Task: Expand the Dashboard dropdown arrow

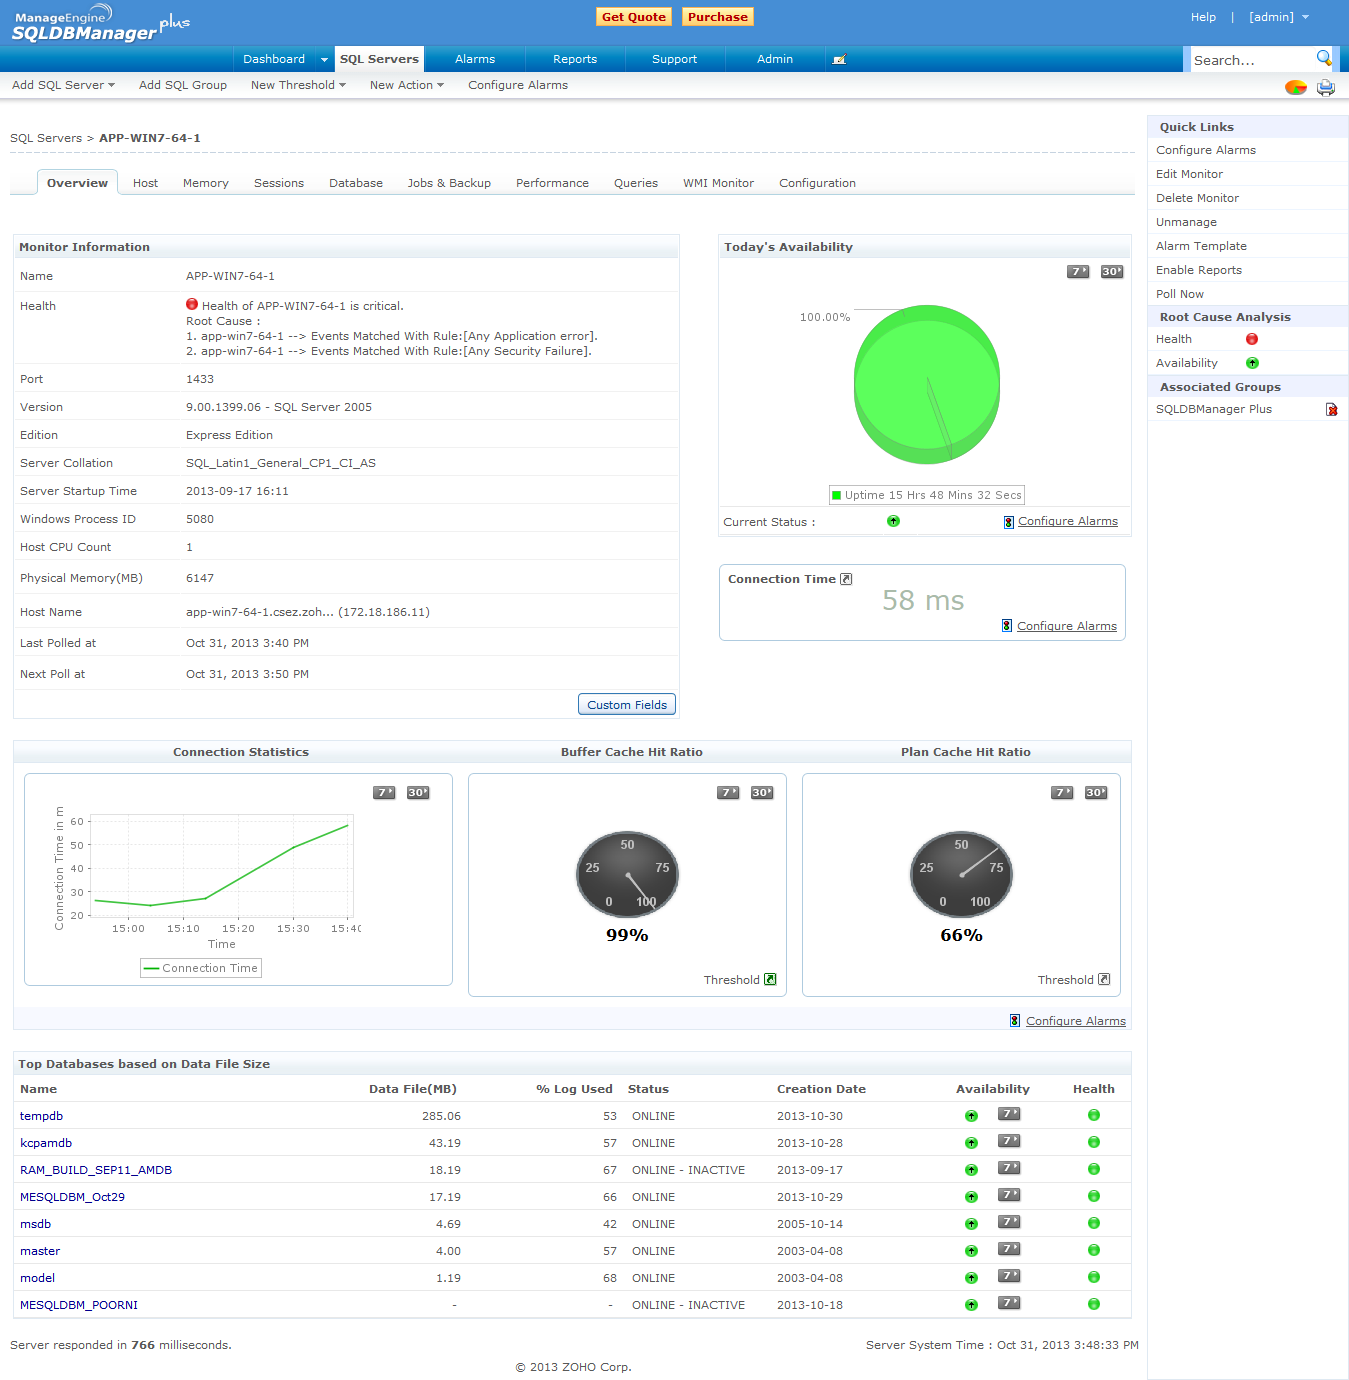Action: coord(324,60)
